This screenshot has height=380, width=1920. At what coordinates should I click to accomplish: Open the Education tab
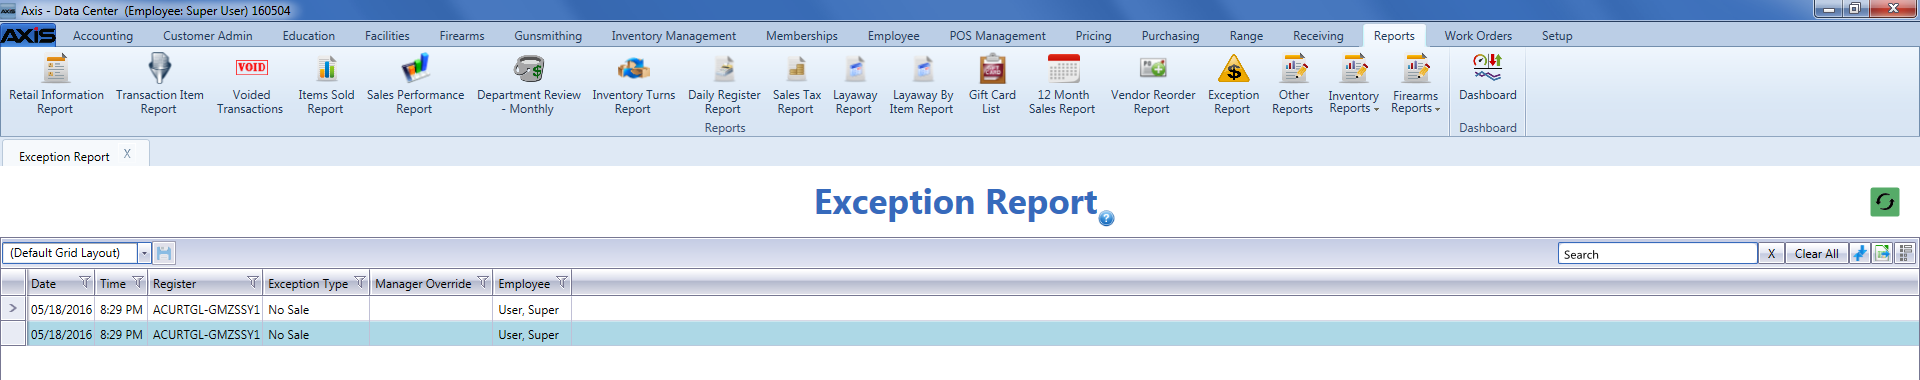point(309,36)
